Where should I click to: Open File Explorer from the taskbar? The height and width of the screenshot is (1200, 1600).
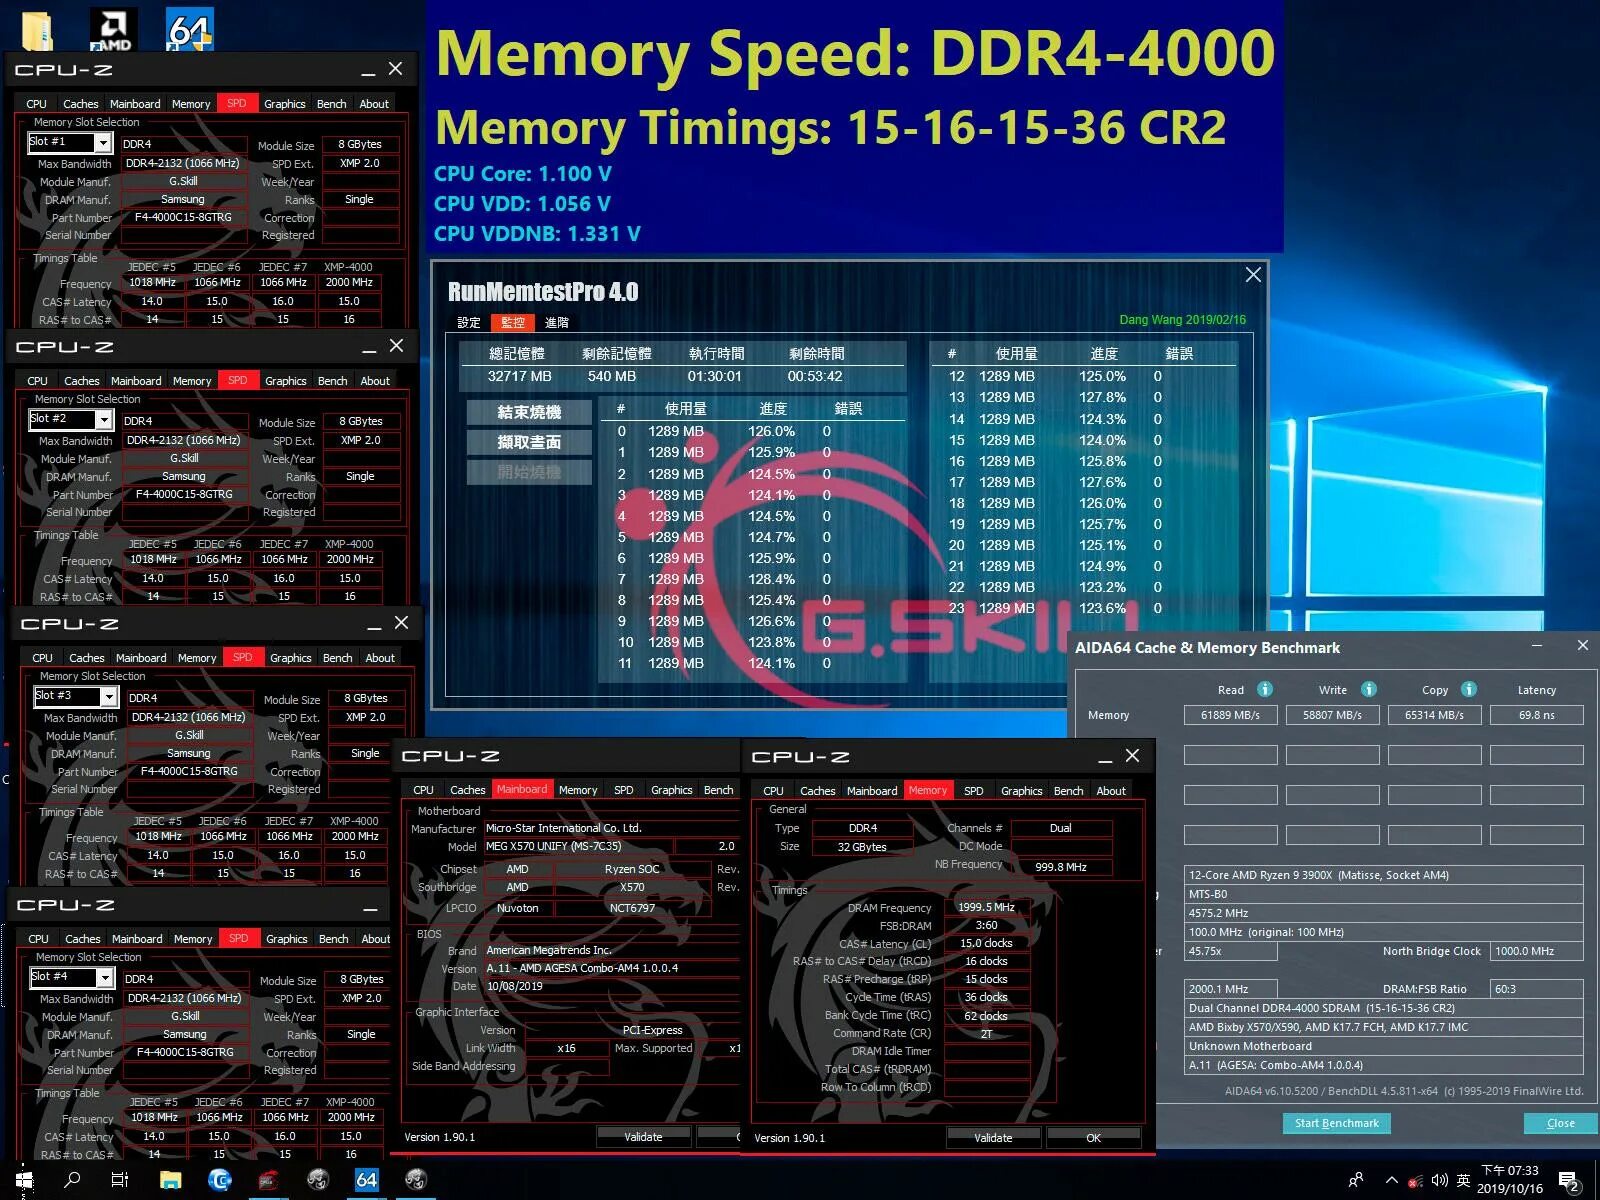[x=171, y=1180]
